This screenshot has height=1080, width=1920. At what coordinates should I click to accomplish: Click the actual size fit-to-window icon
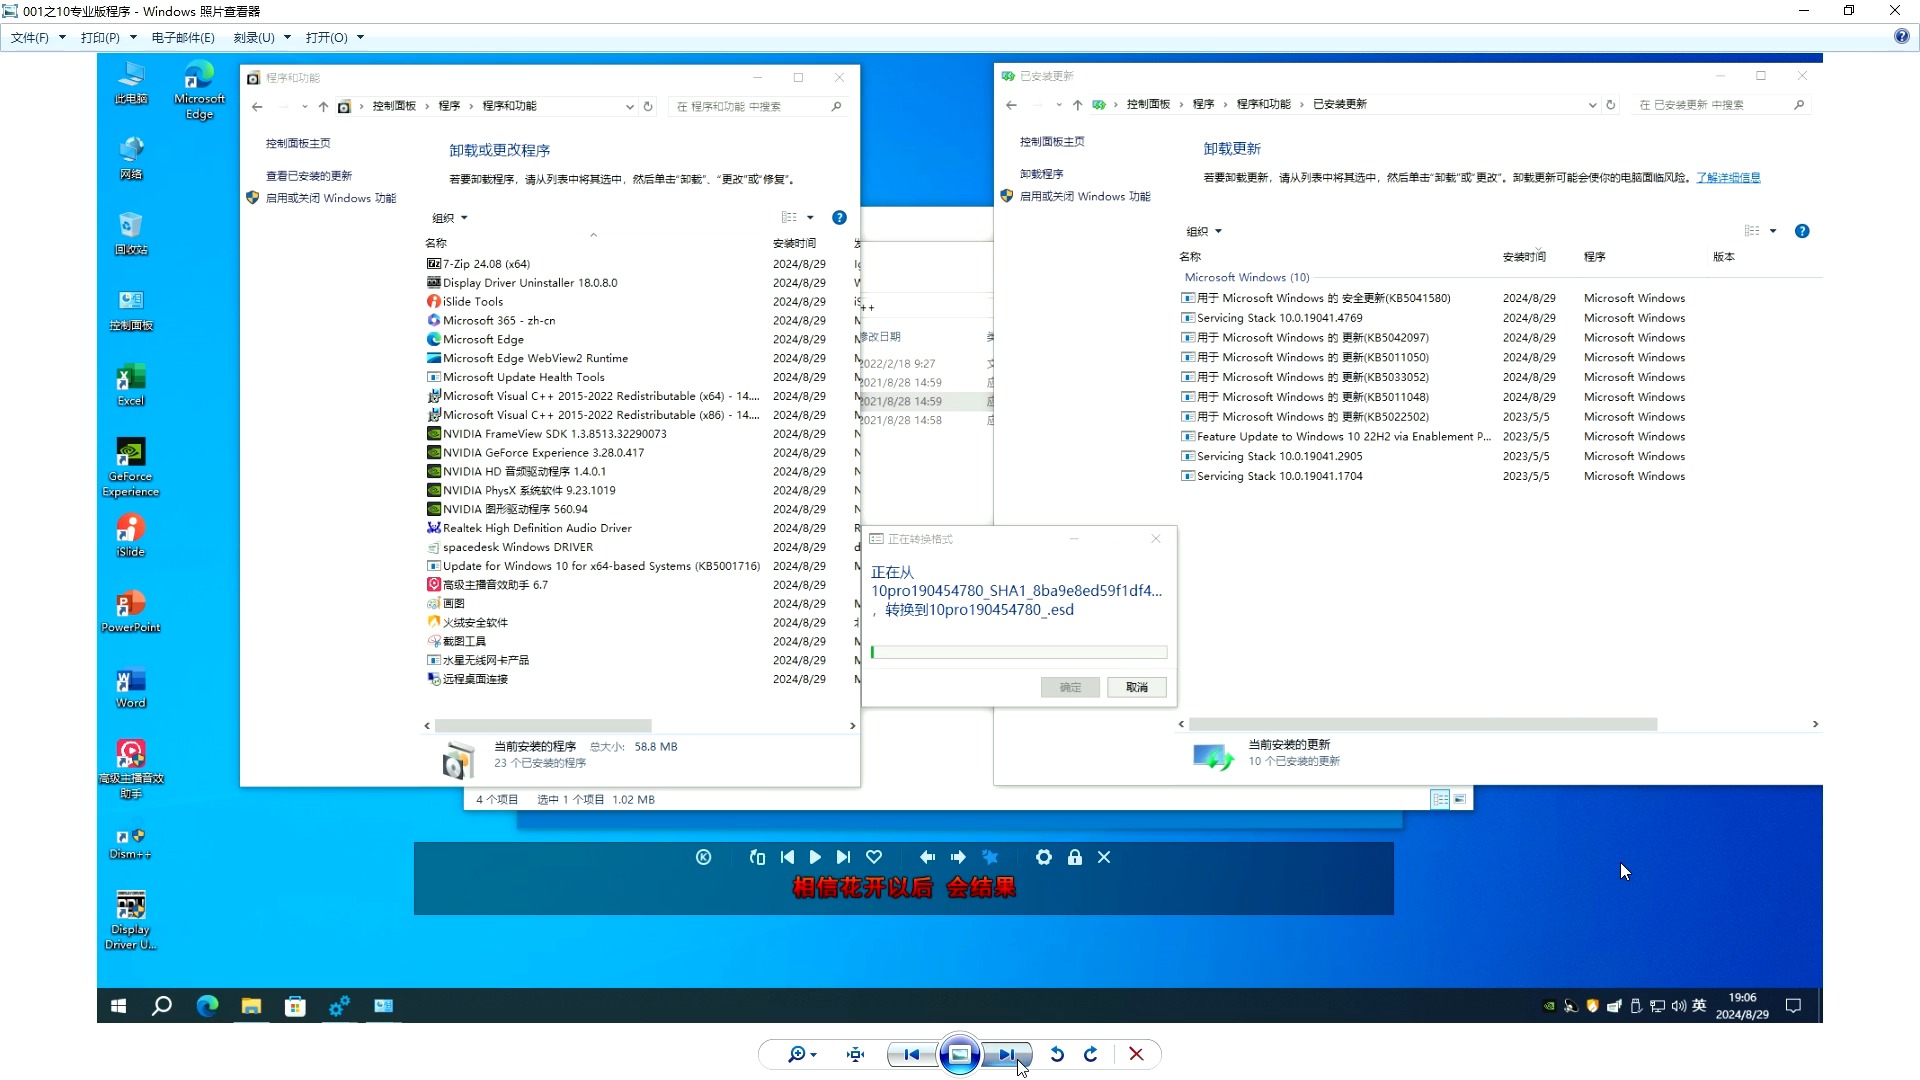[855, 1054]
